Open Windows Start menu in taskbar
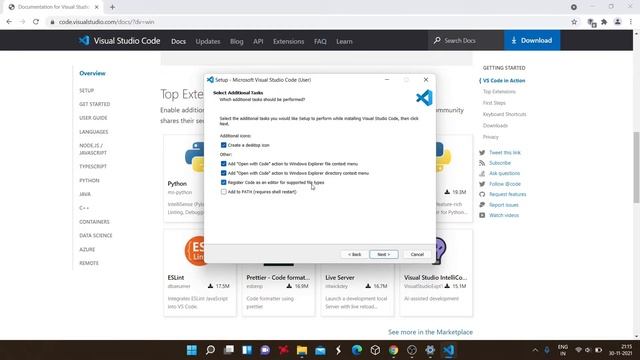This screenshot has height=360, width=640. click(191, 350)
